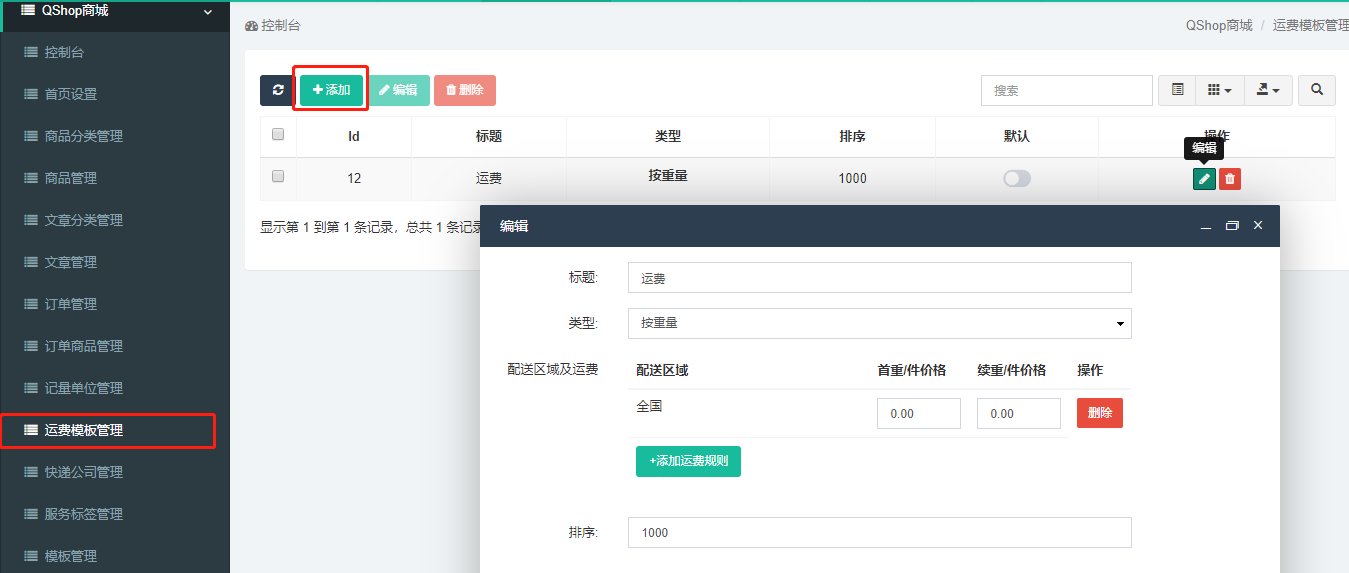This screenshot has height=573, width=1349.
Task: Click the green pencil edit icon in row 12
Action: point(1204,179)
